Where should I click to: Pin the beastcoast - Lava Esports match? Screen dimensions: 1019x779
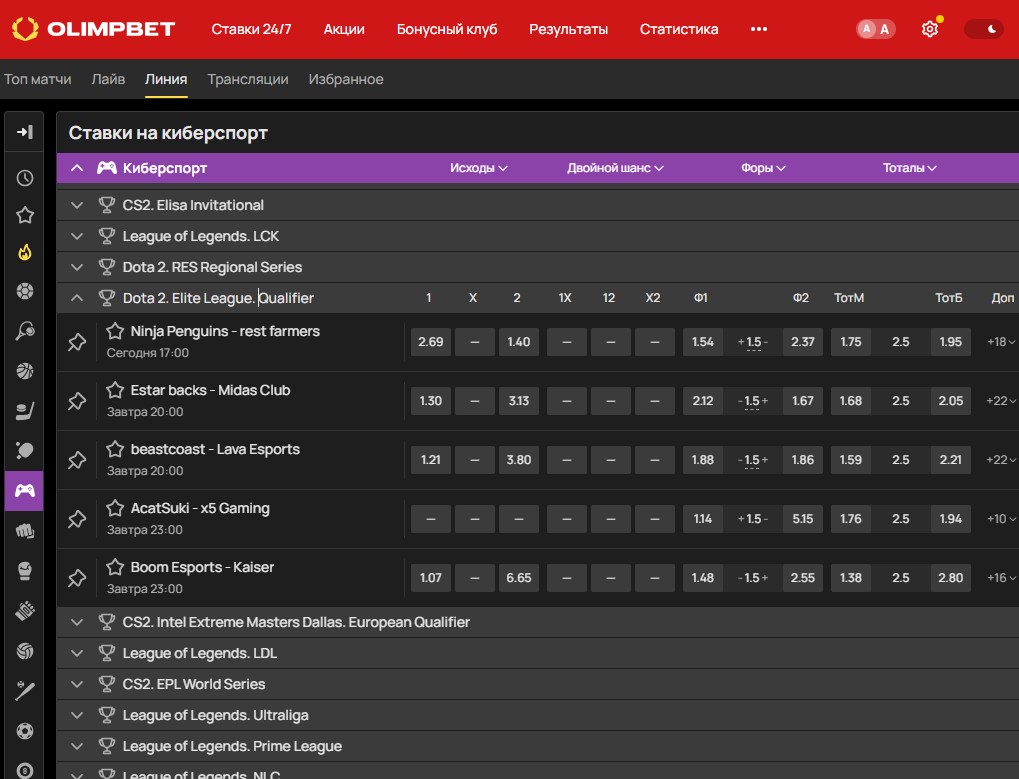tap(77, 460)
